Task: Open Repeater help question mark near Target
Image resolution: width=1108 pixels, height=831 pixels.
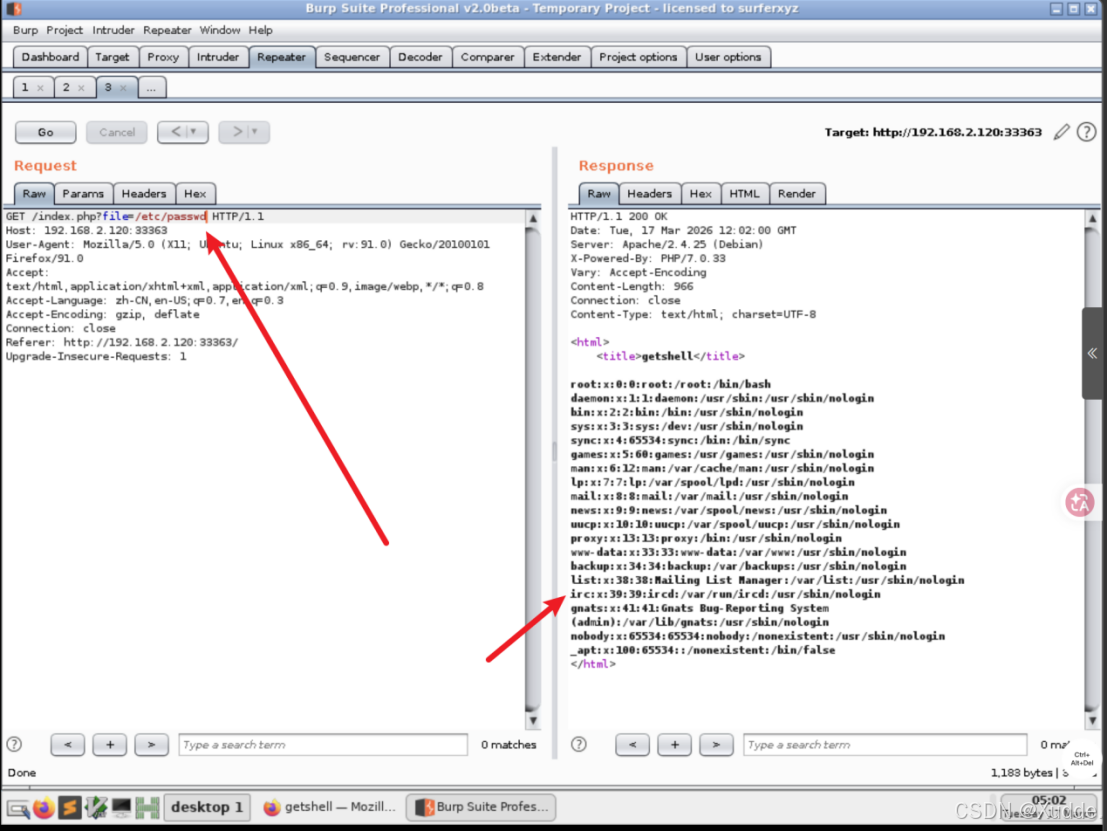Action: tap(1086, 132)
